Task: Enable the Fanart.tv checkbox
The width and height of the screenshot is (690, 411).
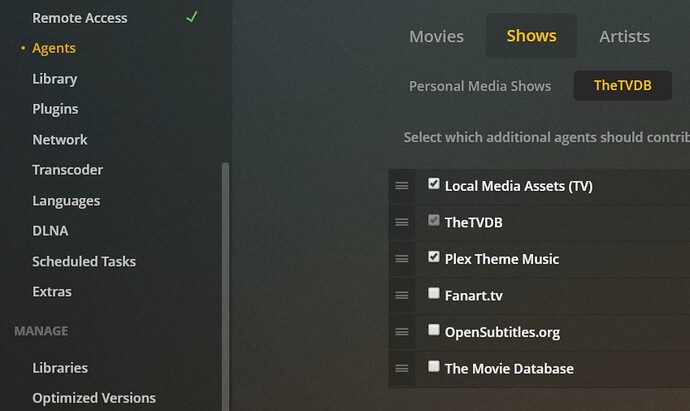Action: coord(433,293)
